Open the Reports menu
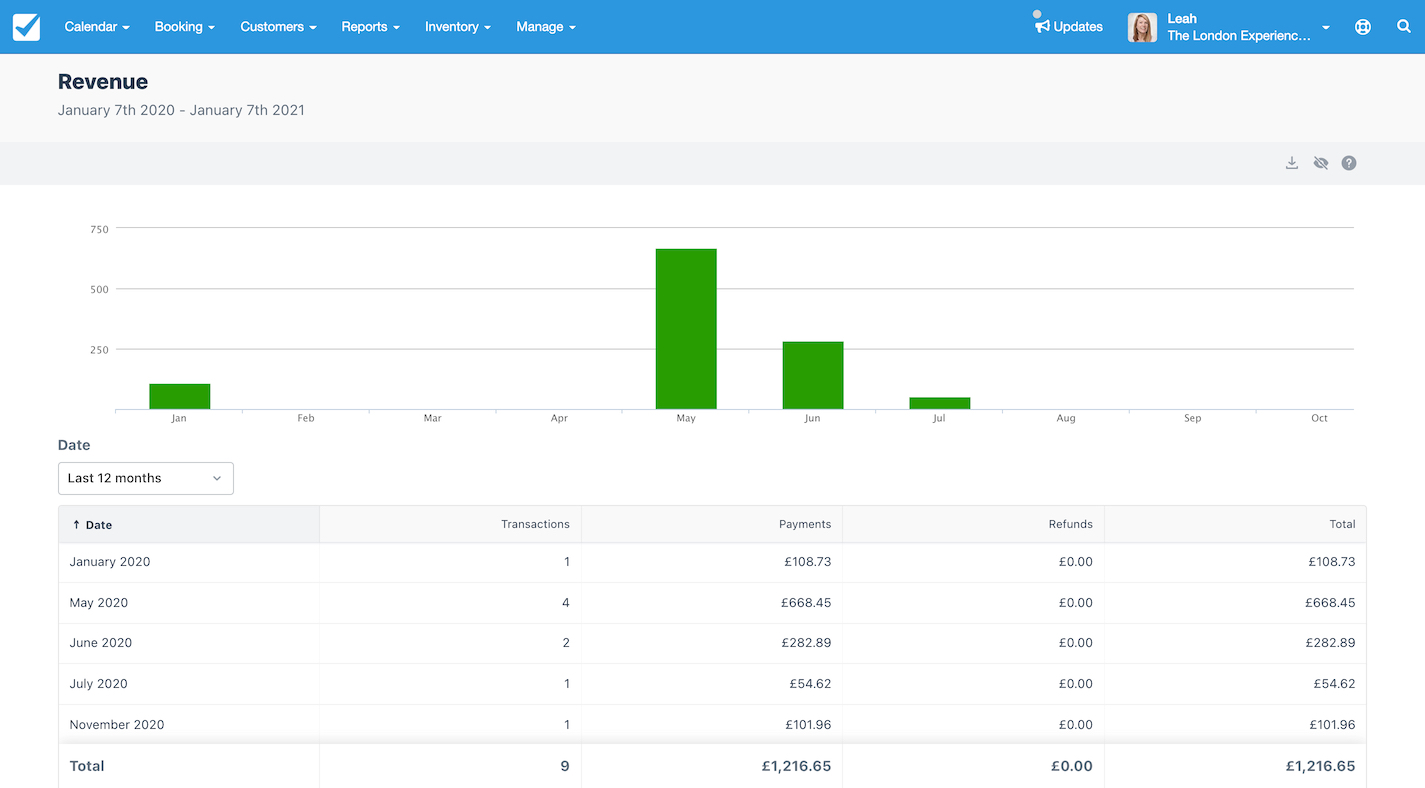Viewport: 1425px width, 788px height. (370, 27)
